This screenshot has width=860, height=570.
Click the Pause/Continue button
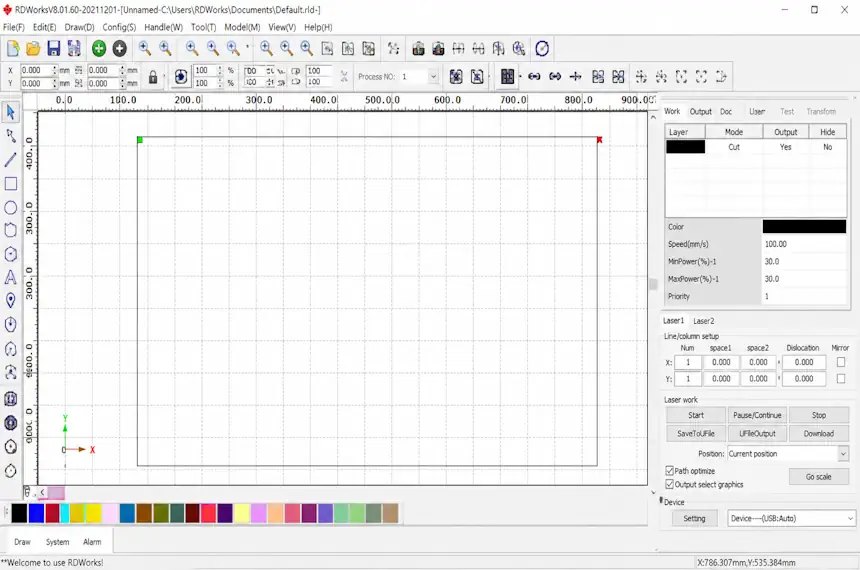point(757,415)
